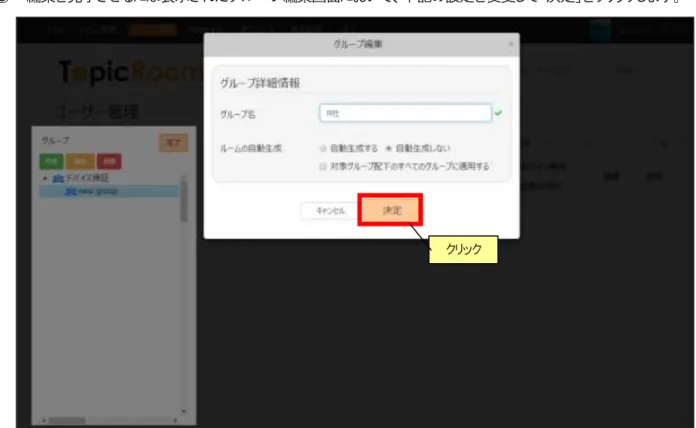Image resolution: width=696 pixels, height=428 pixels.
Task: Focus the グループ名 text field
Action: (405, 113)
